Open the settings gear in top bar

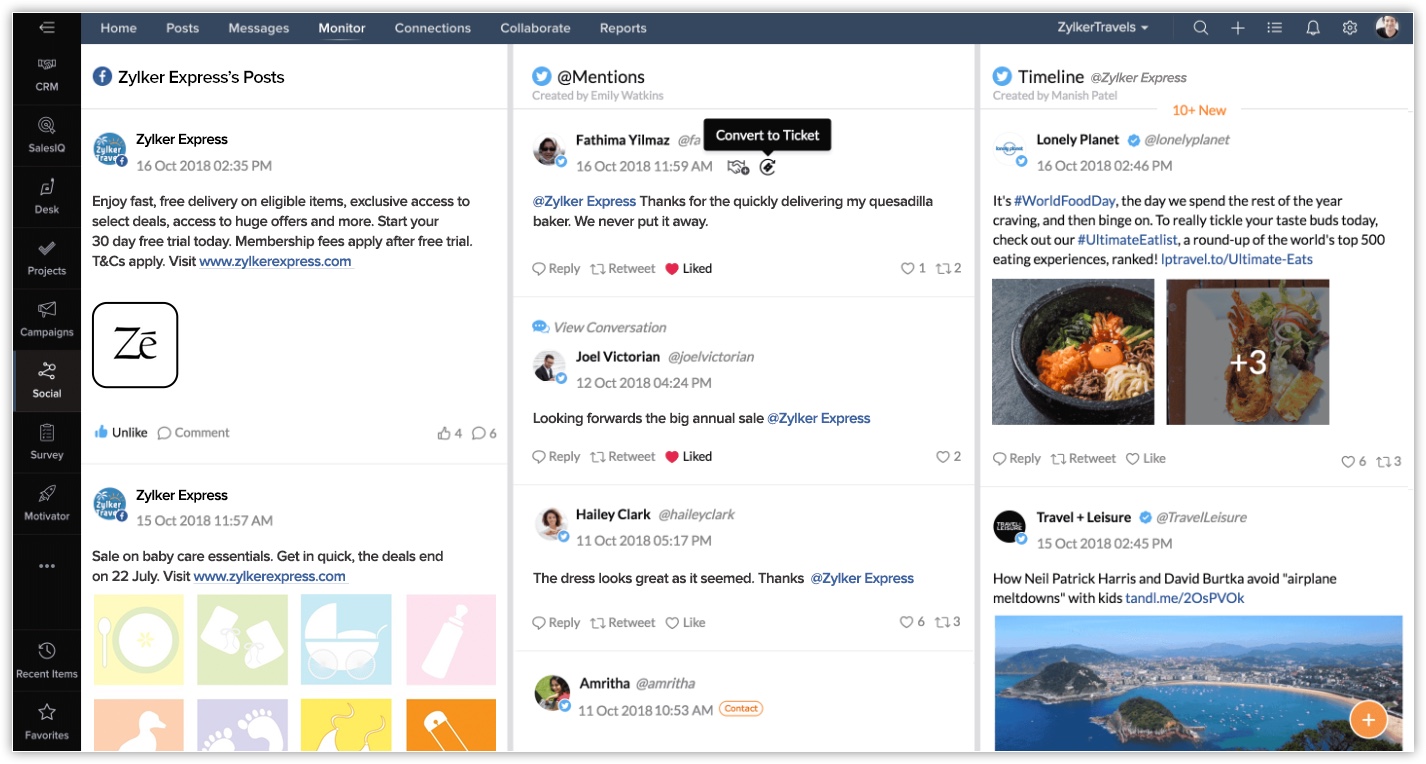[1350, 28]
